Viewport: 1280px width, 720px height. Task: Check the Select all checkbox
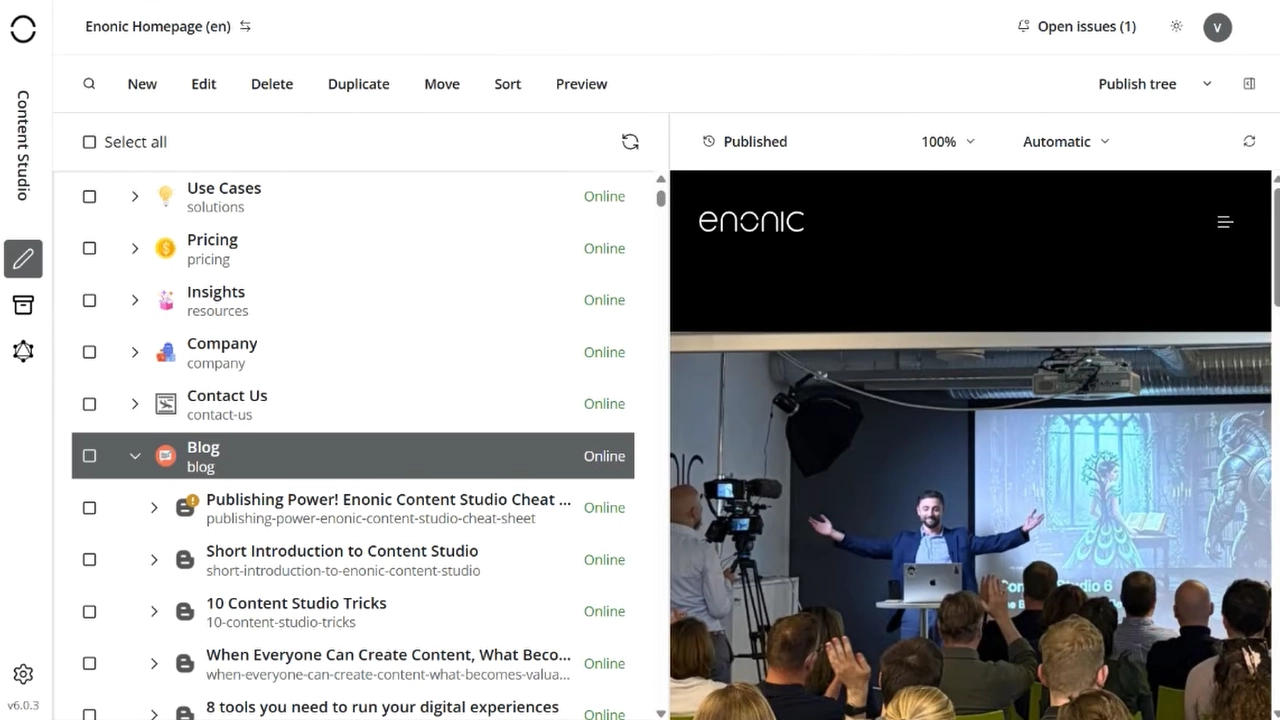tap(89, 142)
